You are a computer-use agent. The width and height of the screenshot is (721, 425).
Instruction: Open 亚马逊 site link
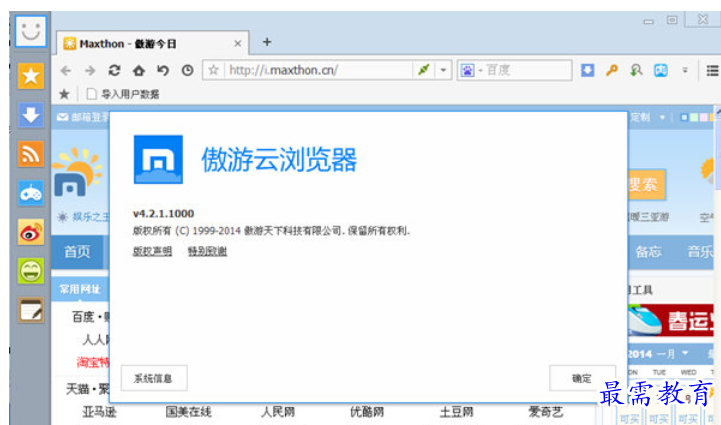coord(99,412)
